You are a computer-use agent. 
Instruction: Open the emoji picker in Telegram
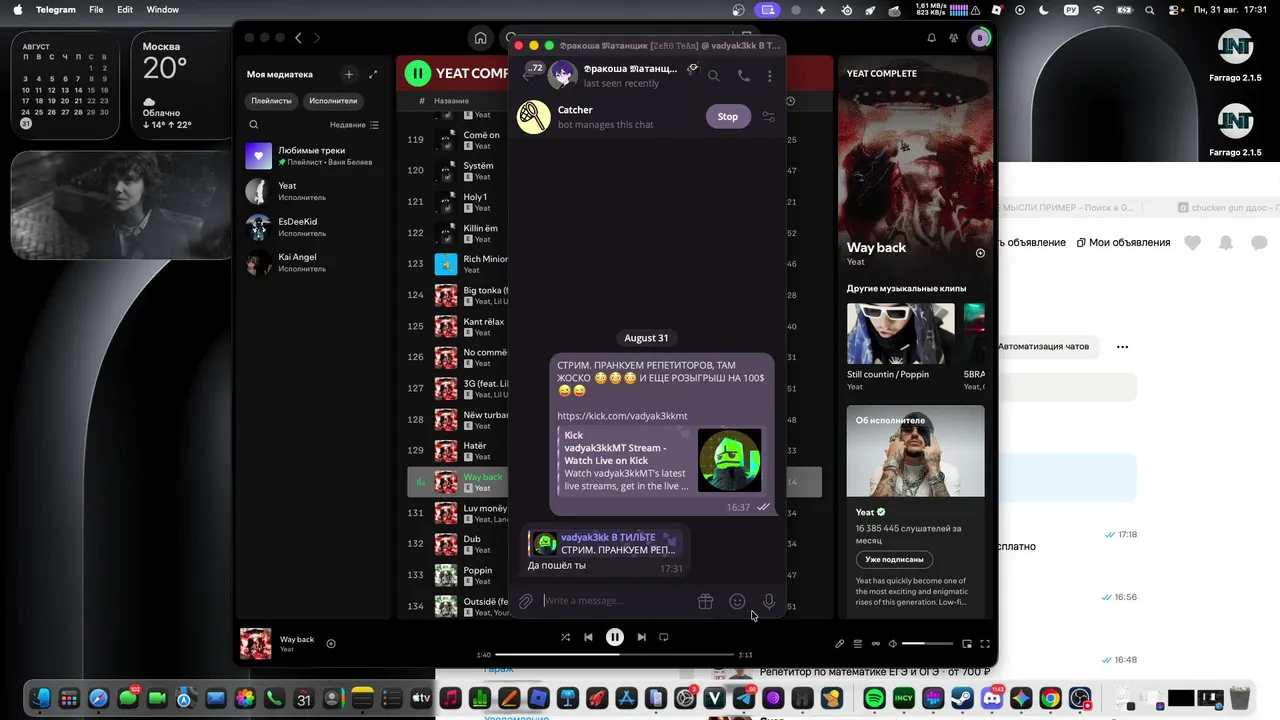(x=737, y=601)
